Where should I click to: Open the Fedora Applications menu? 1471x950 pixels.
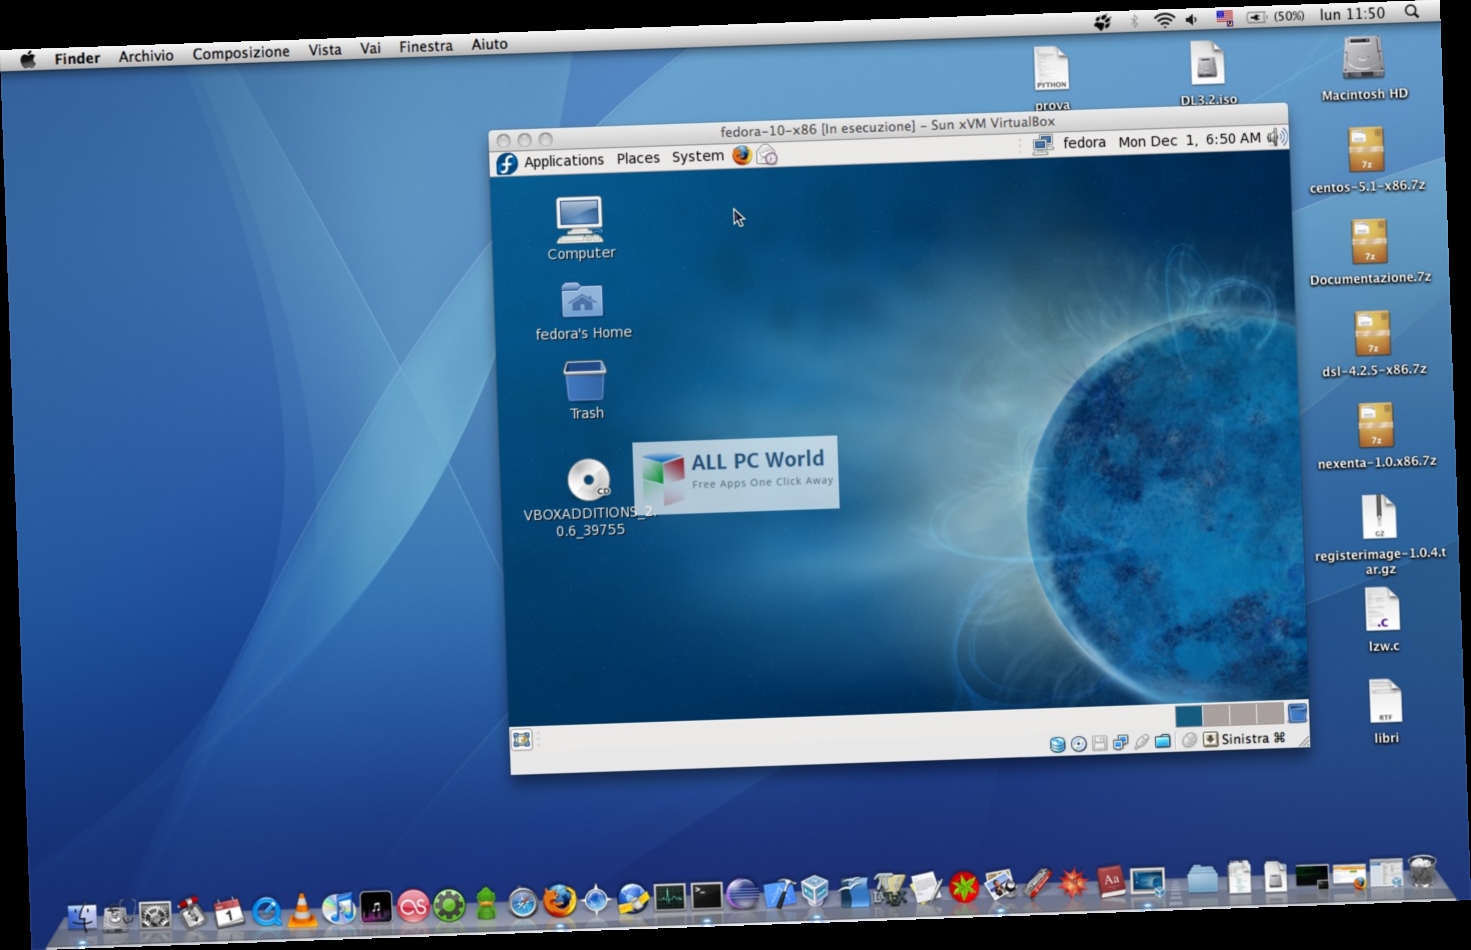[x=564, y=160]
